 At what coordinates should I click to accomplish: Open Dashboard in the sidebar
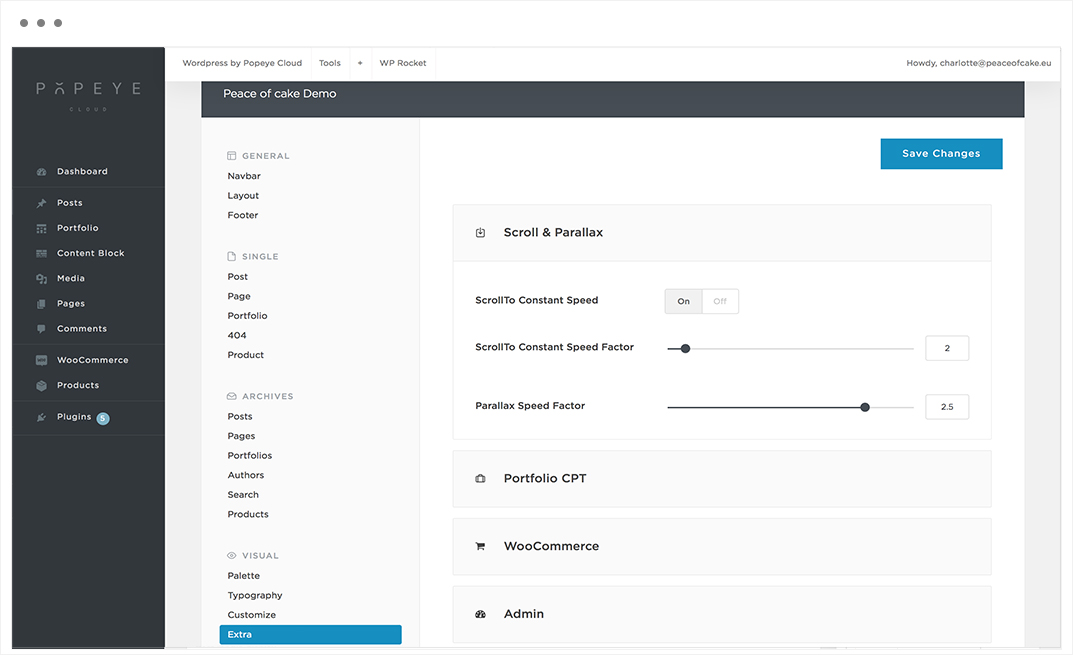[82, 172]
